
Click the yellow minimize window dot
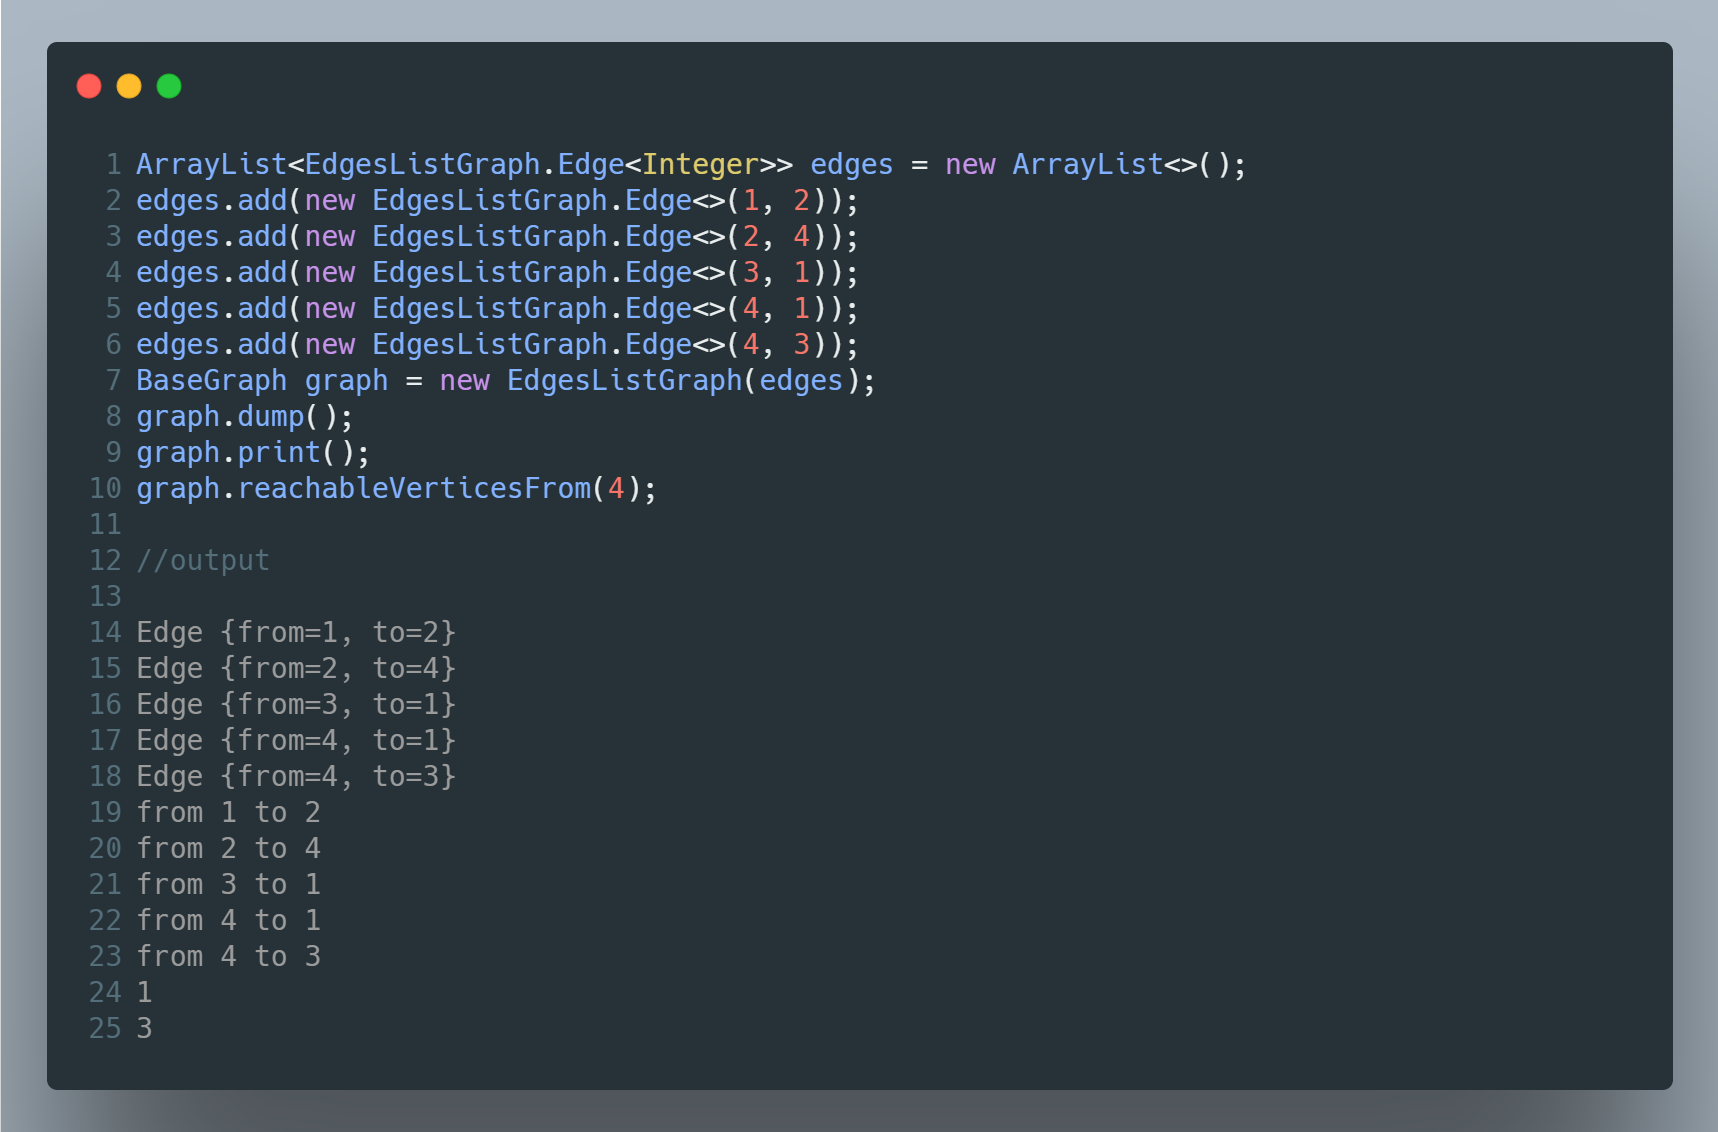[129, 86]
